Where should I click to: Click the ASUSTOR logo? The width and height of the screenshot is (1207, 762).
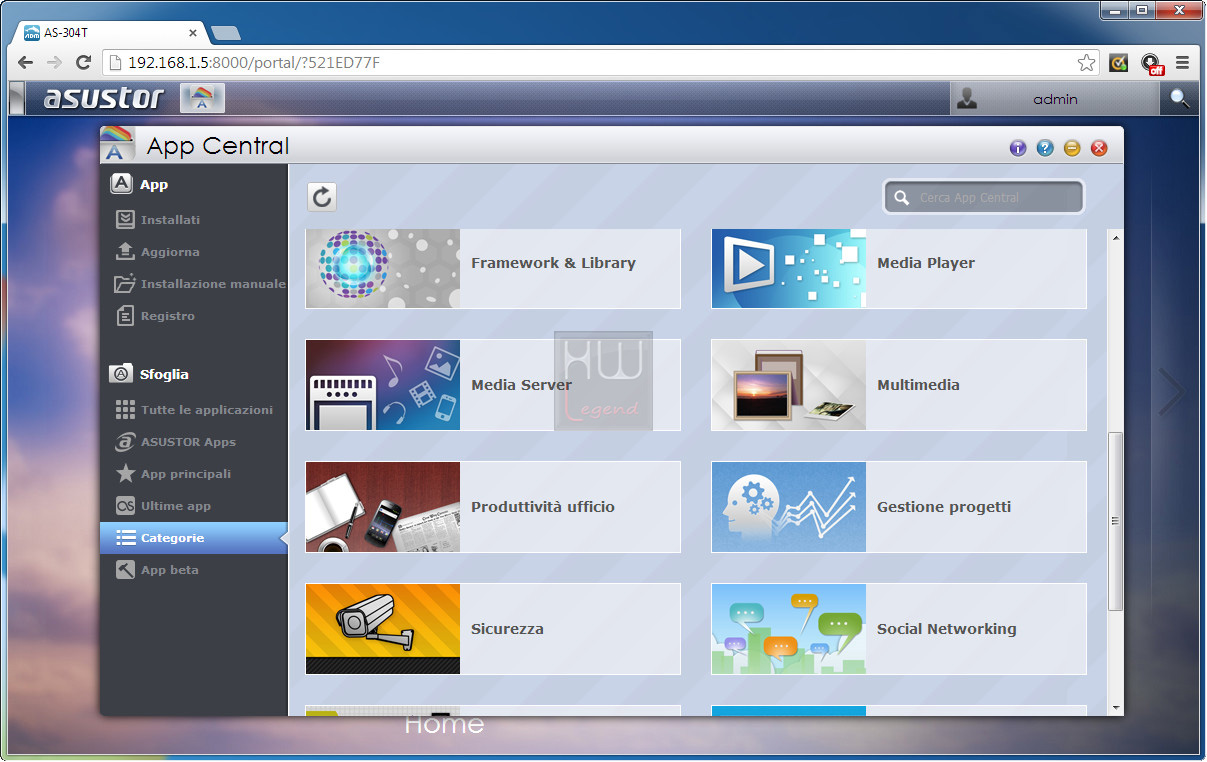[x=103, y=98]
